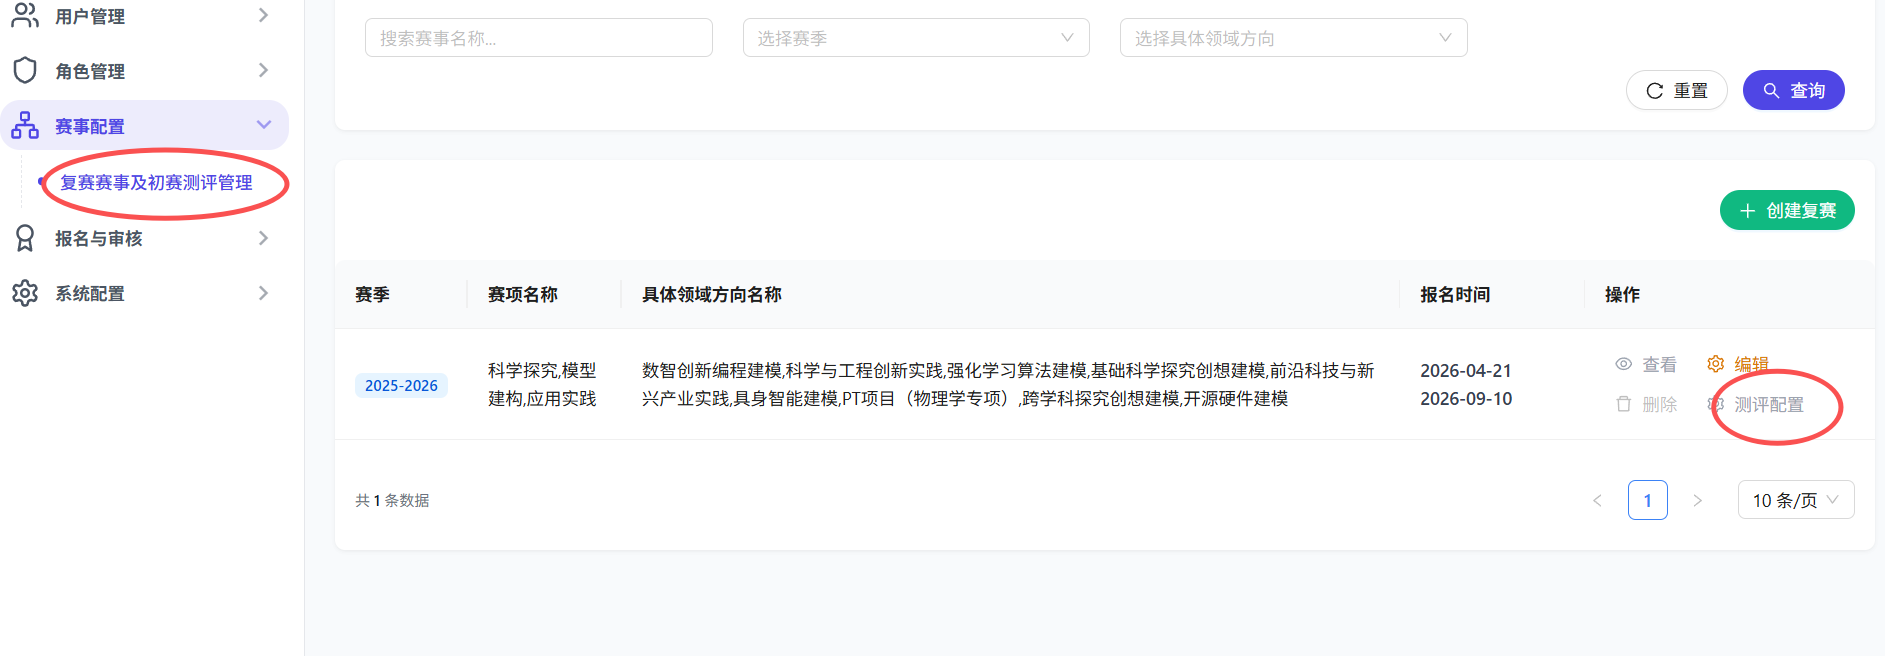This screenshot has width=1885, height=656.
Task: Click the 2026-09-10 registration date
Action: (x=1466, y=398)
